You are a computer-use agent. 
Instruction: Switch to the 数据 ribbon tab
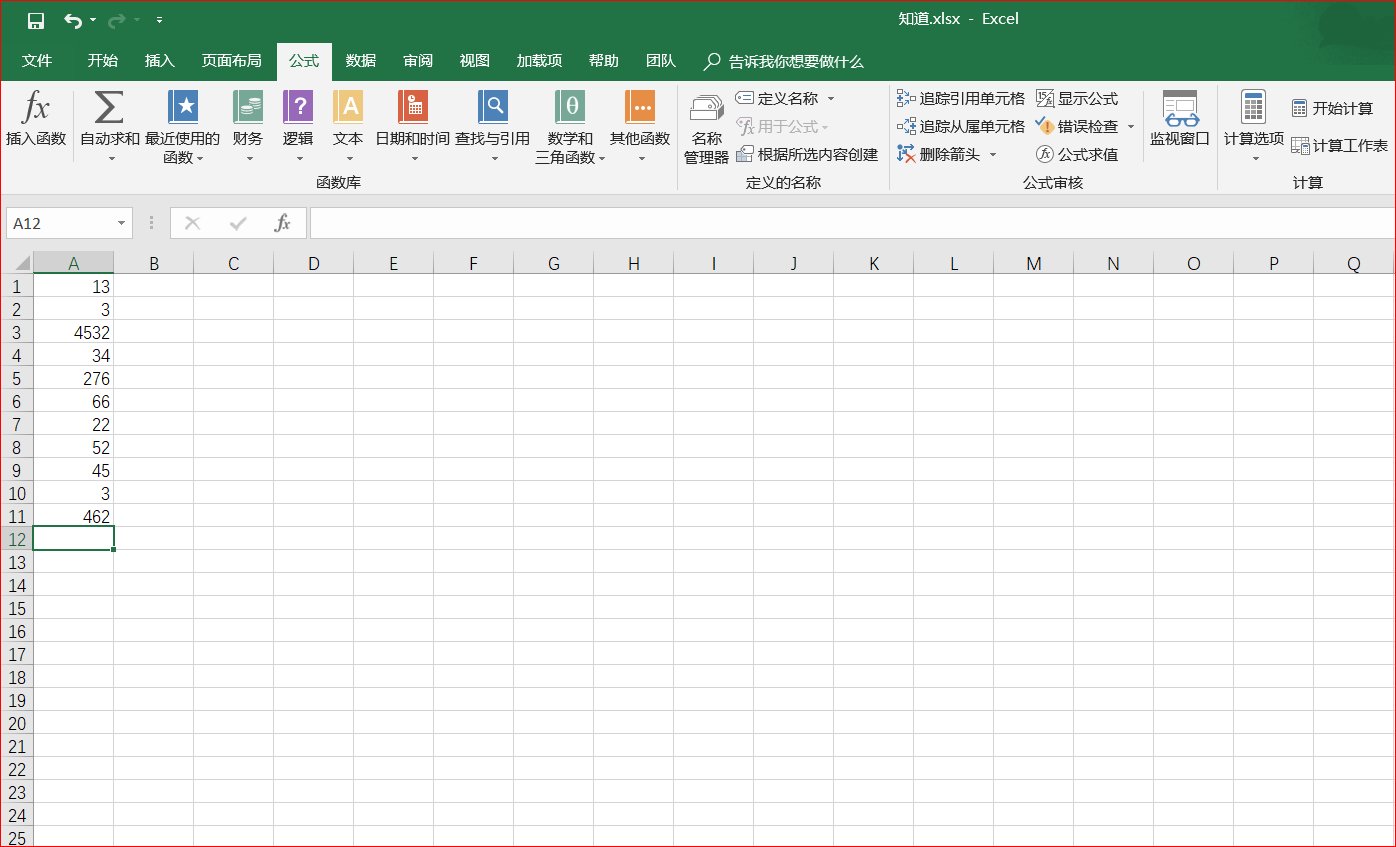359,60
